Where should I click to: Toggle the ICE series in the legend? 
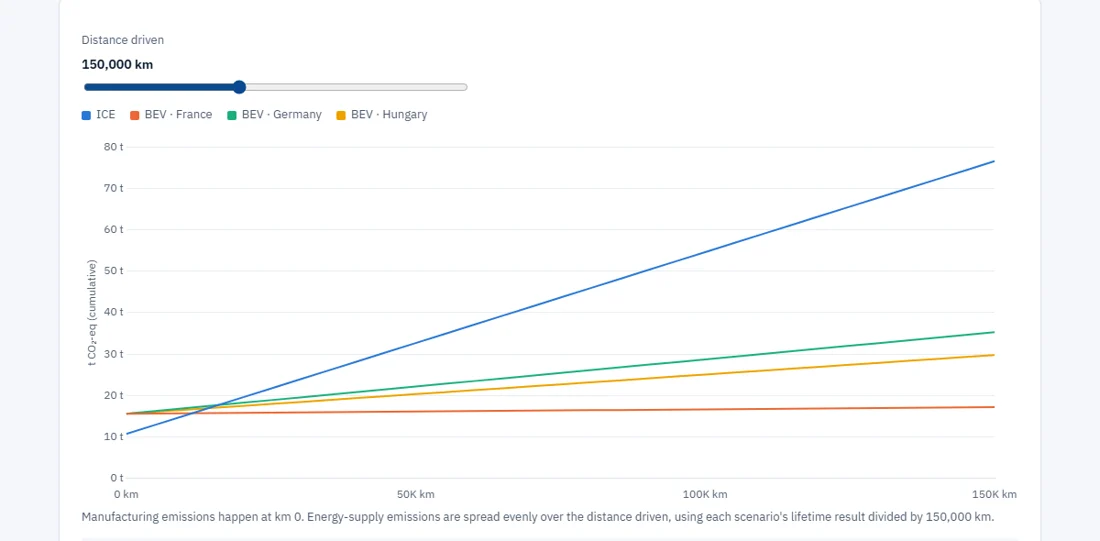pos(98,114)
